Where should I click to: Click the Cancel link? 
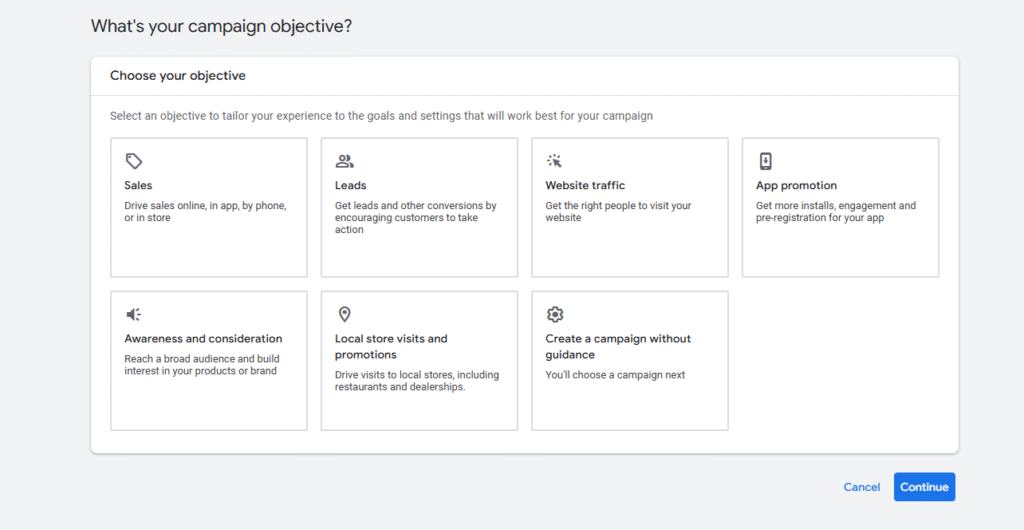click(x=861, y=487)
